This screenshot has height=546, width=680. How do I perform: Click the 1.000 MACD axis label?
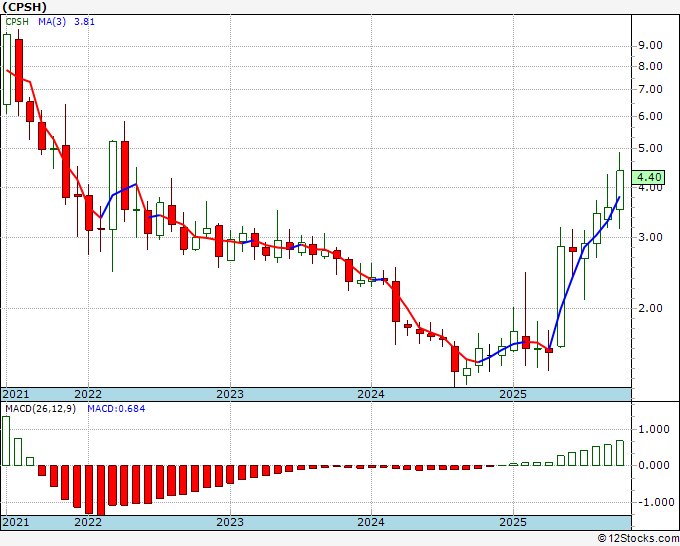pos(654,429)
